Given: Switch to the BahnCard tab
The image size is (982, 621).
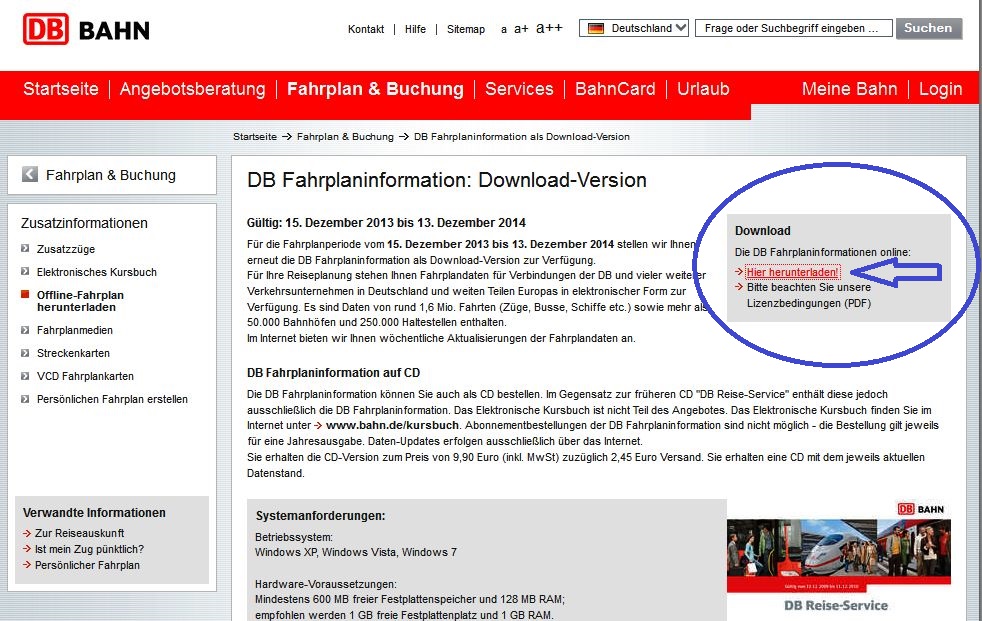Looking at the screenshot, I should tap(615, 89).
